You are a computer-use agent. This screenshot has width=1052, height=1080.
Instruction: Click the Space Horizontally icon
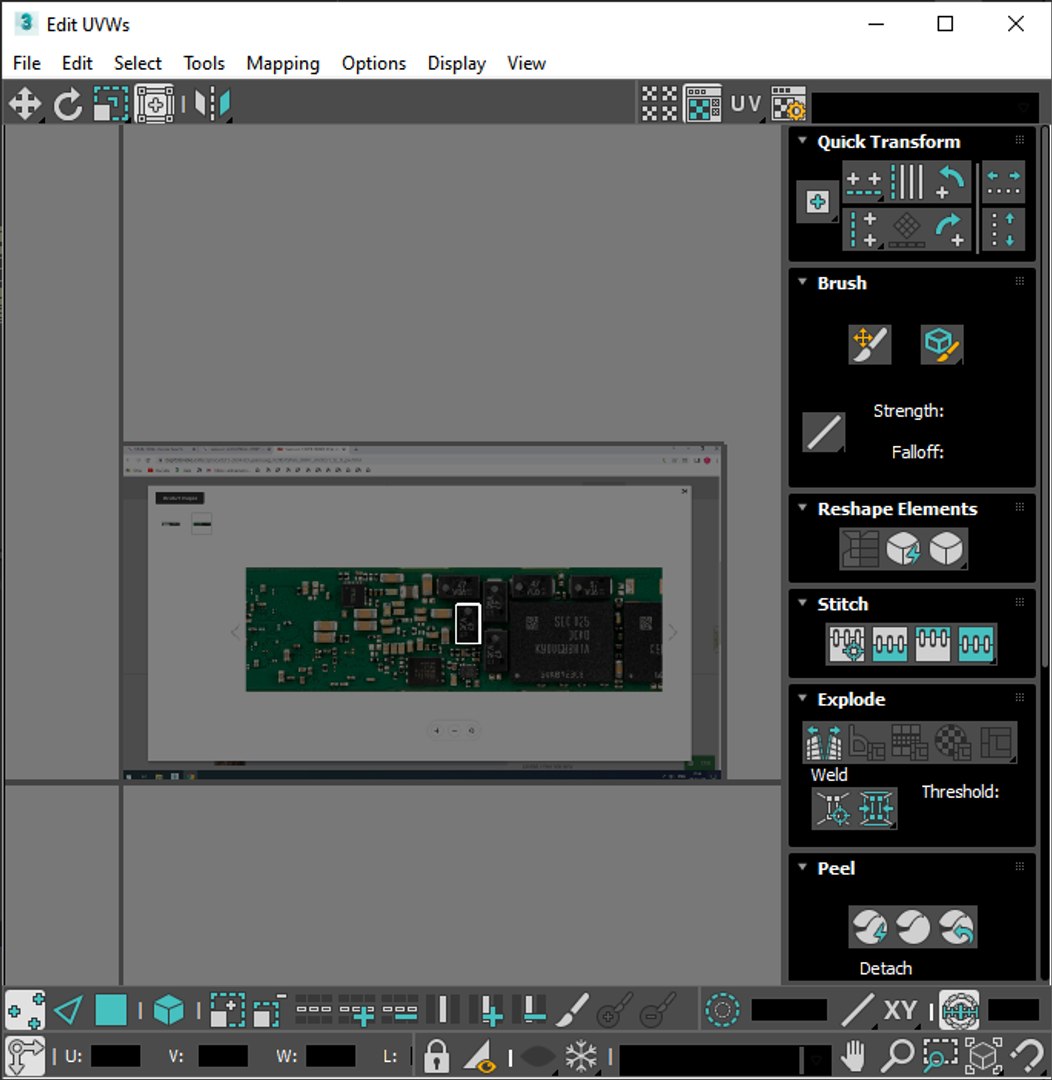(1003, 183)
